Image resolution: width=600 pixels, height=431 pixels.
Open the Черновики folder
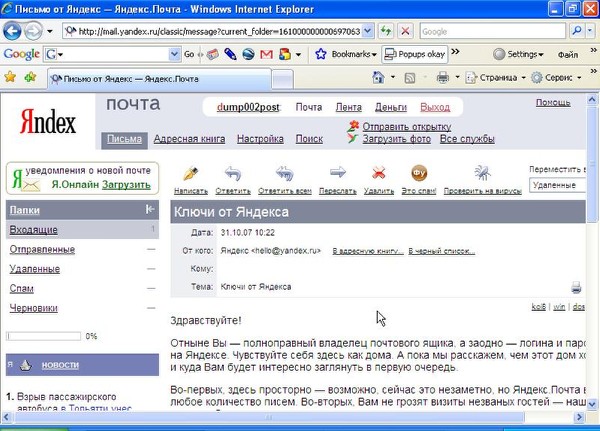(34, 308)
